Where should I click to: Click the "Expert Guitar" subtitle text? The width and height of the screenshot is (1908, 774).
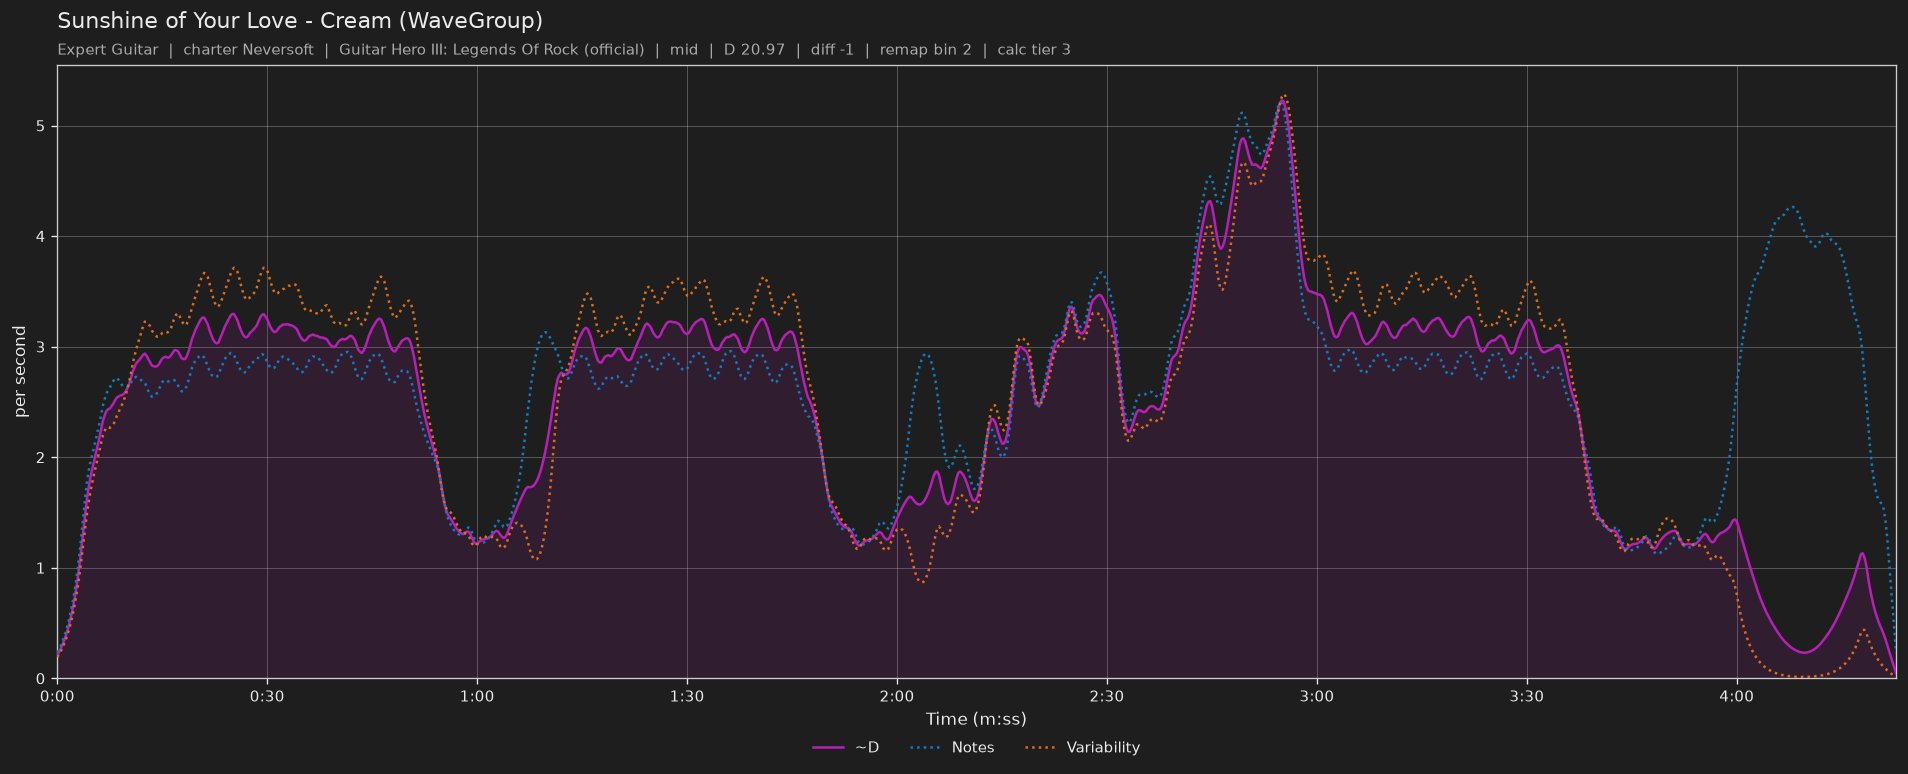click(108, 50)
